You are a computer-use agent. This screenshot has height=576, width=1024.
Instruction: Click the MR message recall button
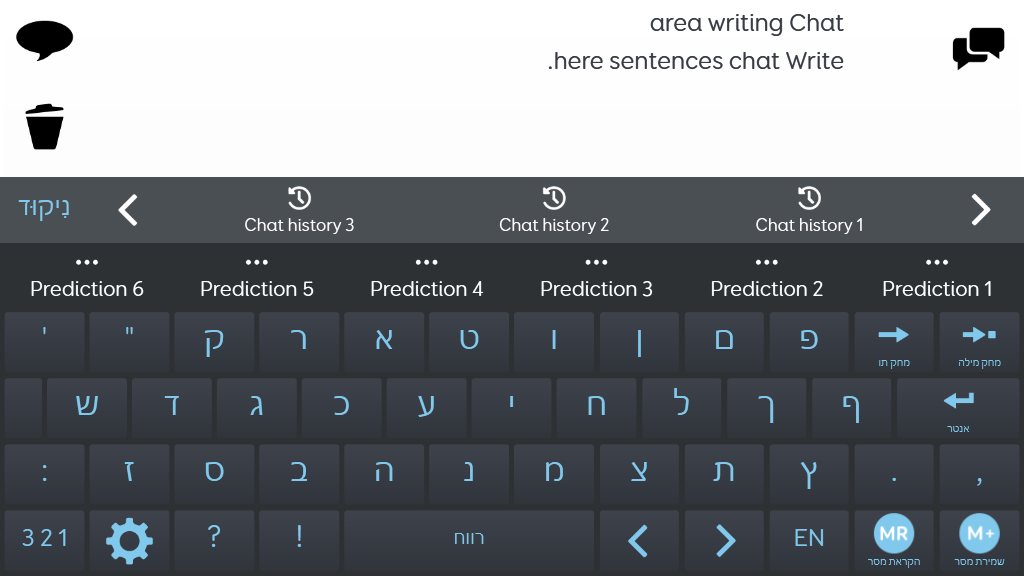(894, 540)
